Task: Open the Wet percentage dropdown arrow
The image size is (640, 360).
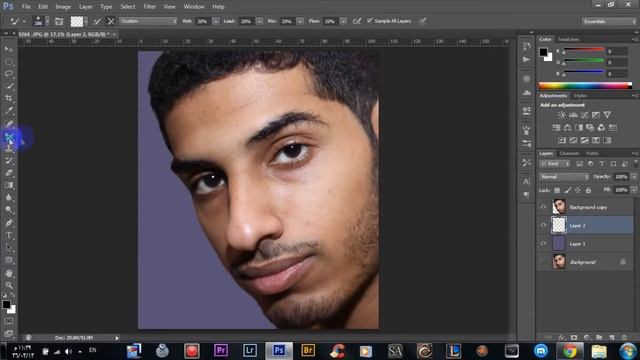Action: tap(216, 21)
